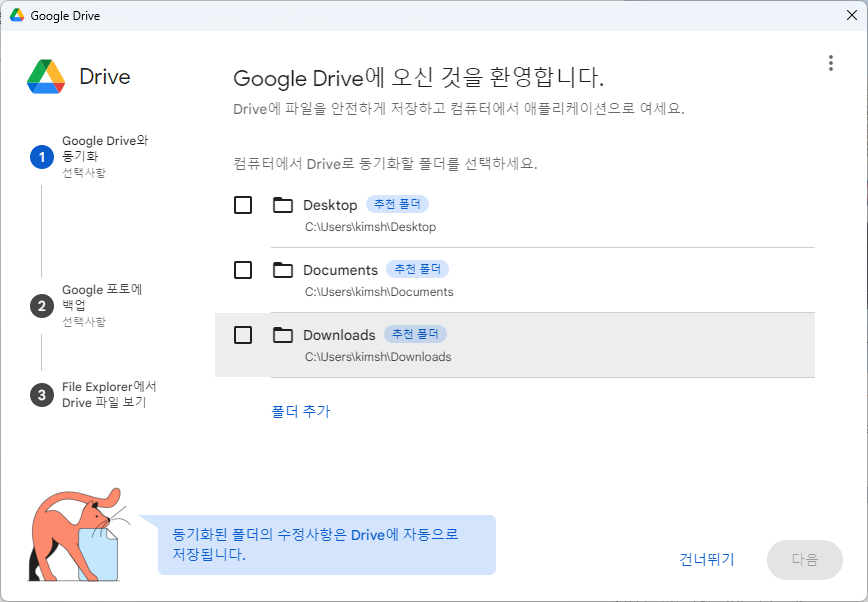This screenshot has width=868, height=602.
Task: Click the '폴더 추가' link
Action: [x=300, y=411]
